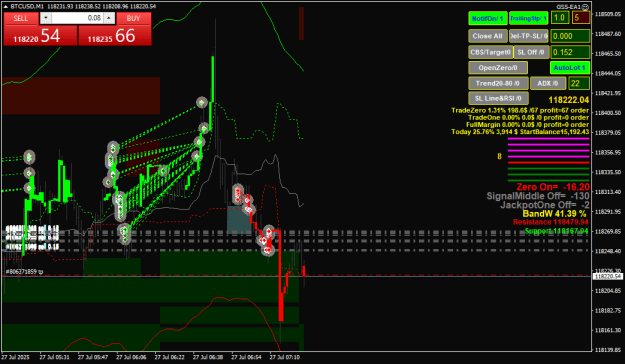The height and width of the screenshot is (364, 625).
Task: Toggle the Trend20-80 /0 button
Action: pyautogui.click(x=498, y=83)
